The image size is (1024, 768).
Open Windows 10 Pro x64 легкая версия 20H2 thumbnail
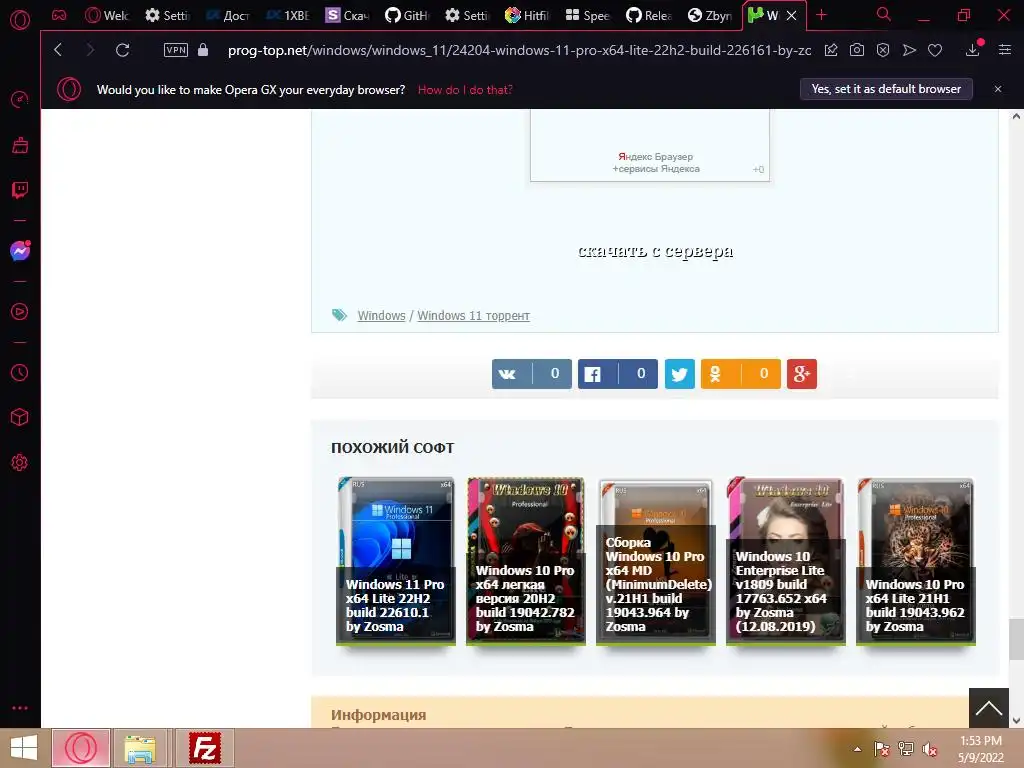tap(526, 561)
